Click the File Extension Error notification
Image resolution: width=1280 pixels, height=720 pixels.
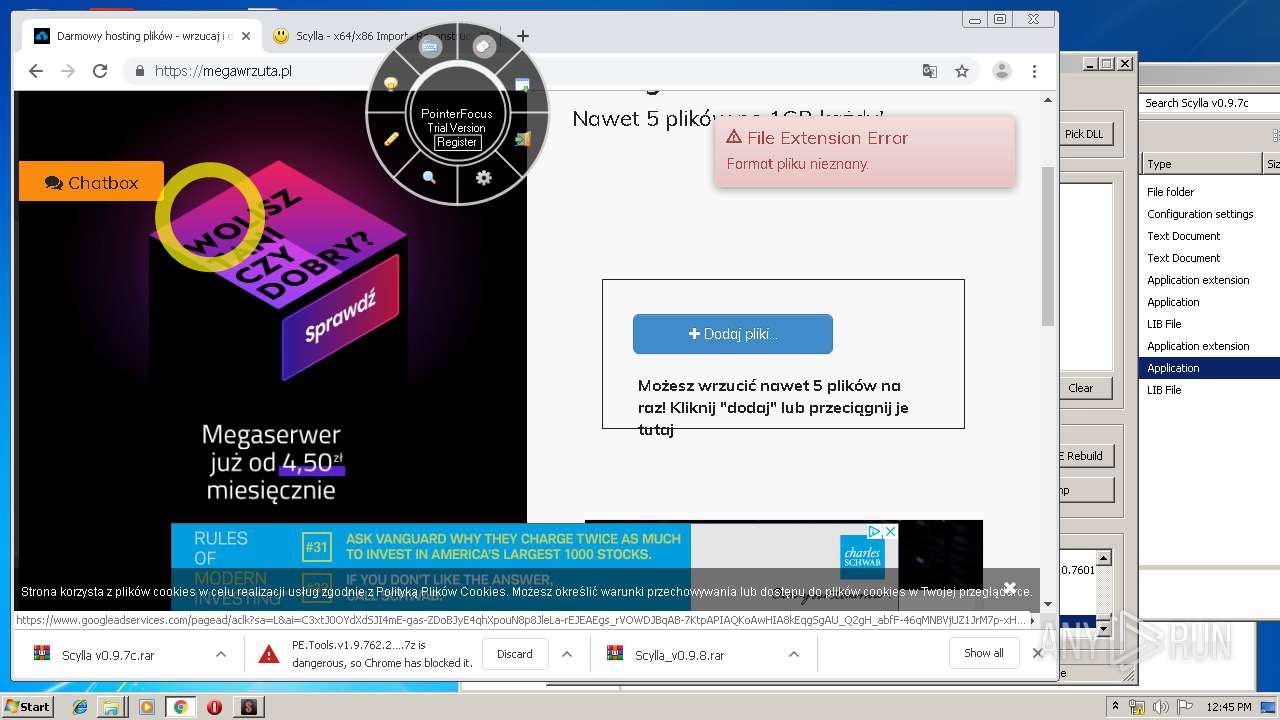point(865,151)
